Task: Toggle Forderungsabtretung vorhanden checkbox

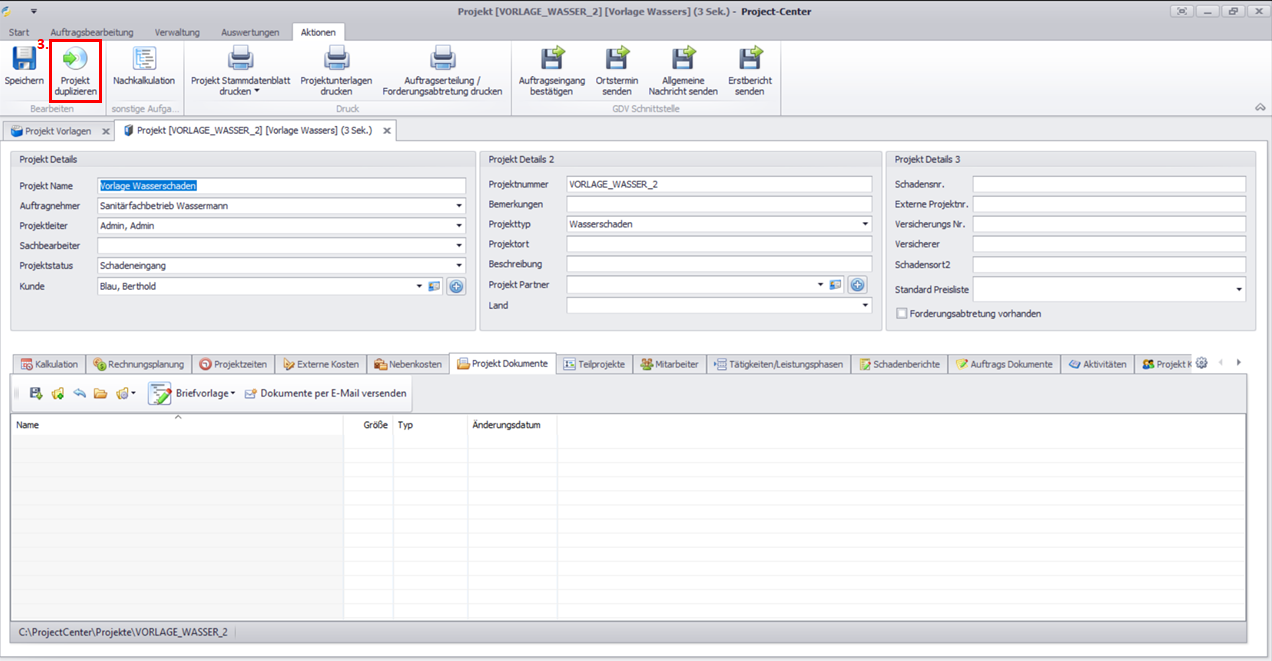Action: point(902,313)
